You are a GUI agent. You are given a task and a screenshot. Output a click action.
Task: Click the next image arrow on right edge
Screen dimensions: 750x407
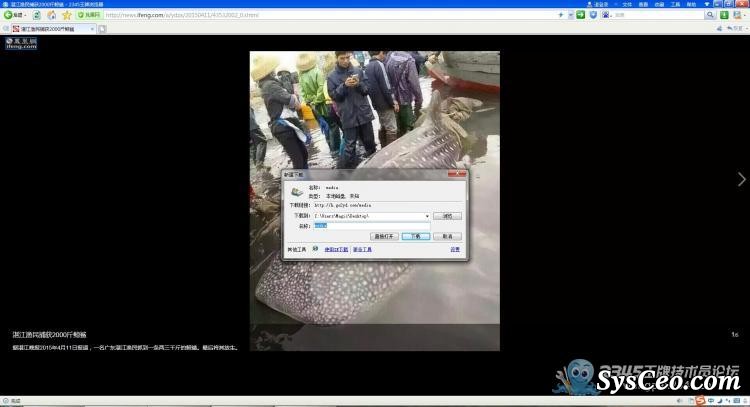coord(741,179)
